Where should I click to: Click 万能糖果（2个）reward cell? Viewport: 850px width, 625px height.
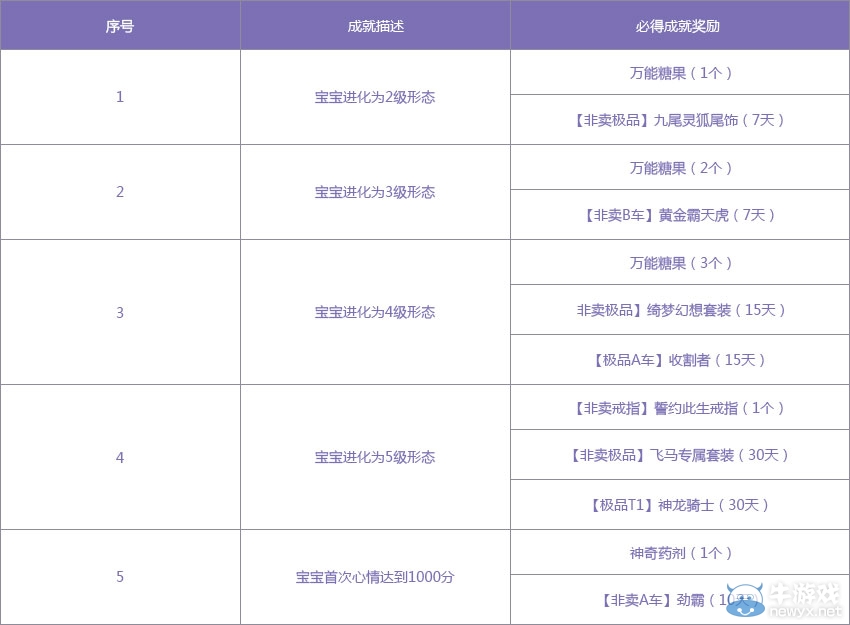pyautogui.click(x=679, y=168)
